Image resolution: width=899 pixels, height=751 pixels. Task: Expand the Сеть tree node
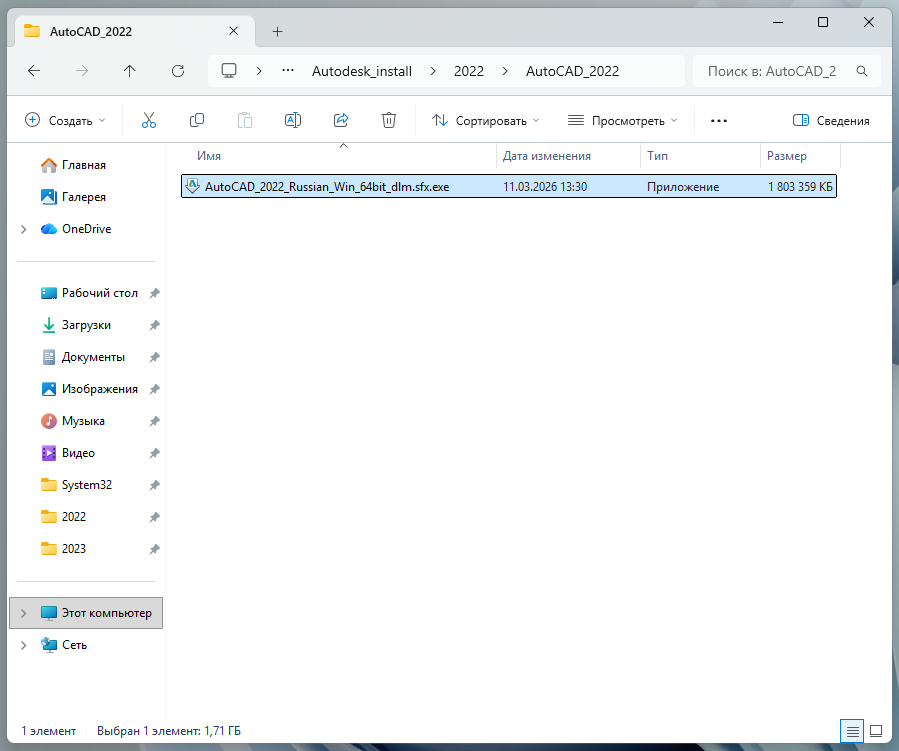[x=24, y=646]
